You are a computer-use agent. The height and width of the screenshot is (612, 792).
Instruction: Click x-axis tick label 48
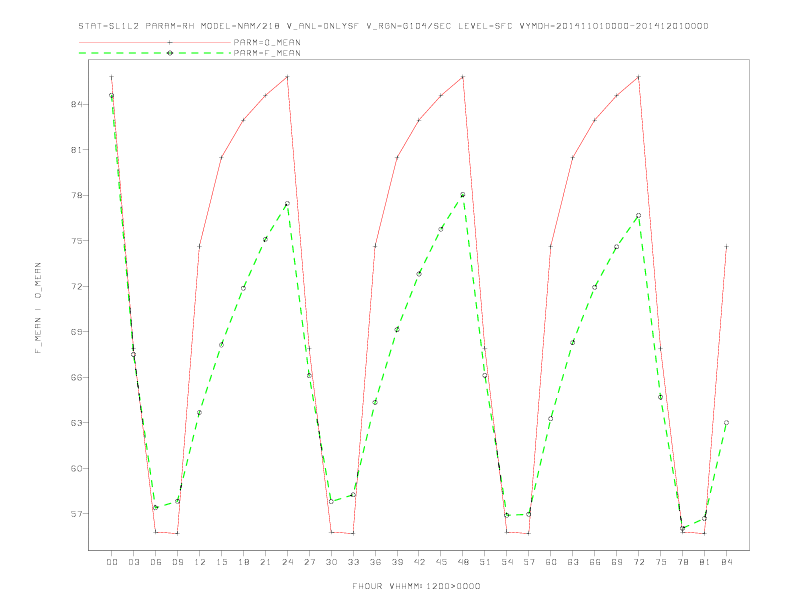463,562
